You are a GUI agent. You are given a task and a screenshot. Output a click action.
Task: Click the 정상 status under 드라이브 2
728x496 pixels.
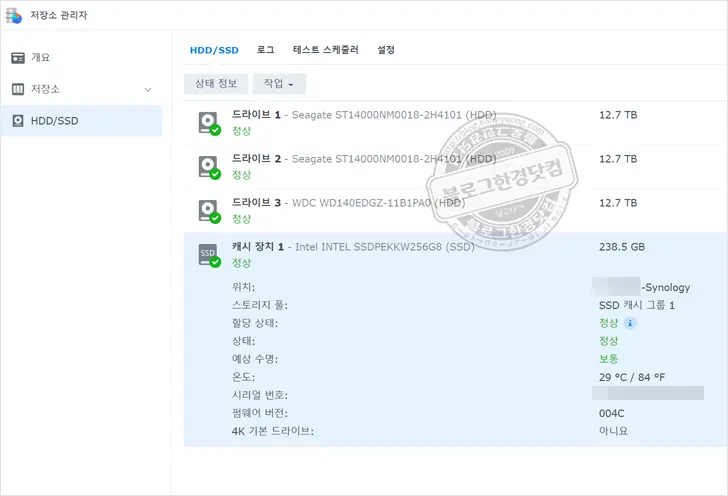click(x=241, y=175)
